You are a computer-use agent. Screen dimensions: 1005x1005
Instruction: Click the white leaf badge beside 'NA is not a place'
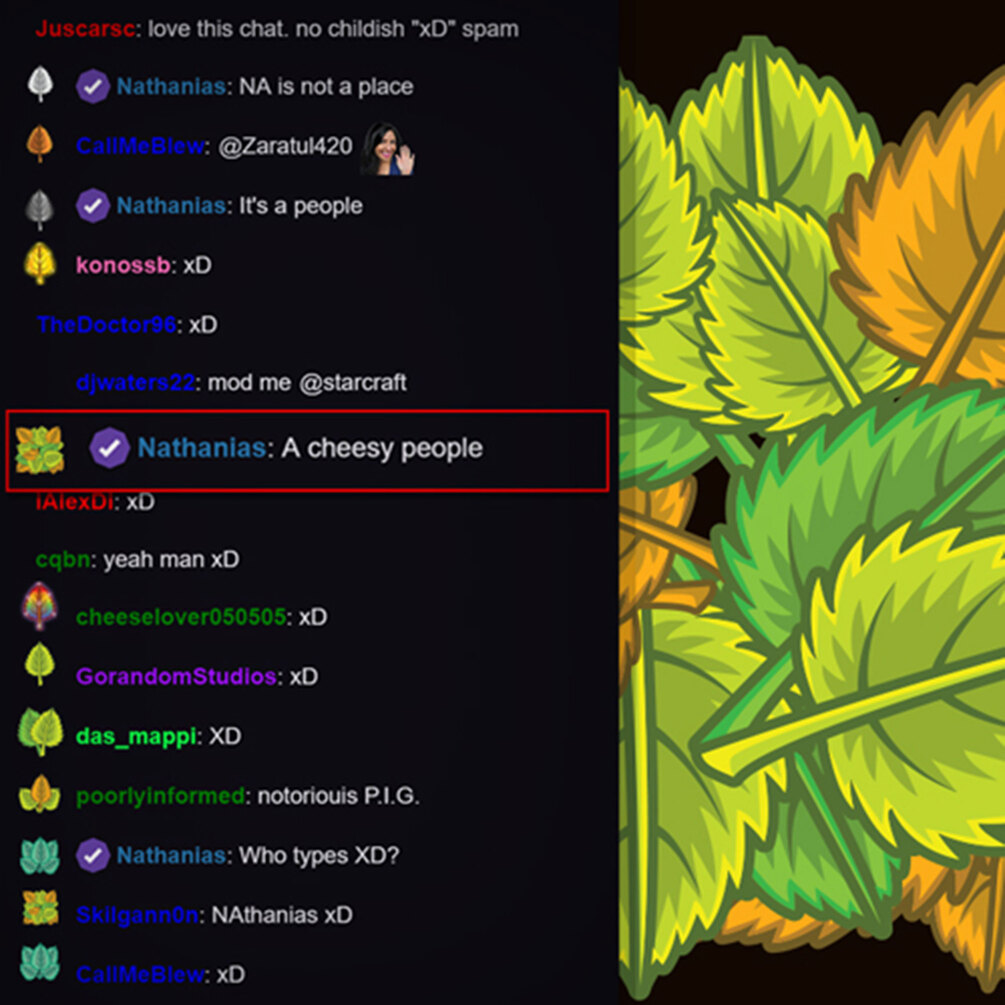(40, 84)
